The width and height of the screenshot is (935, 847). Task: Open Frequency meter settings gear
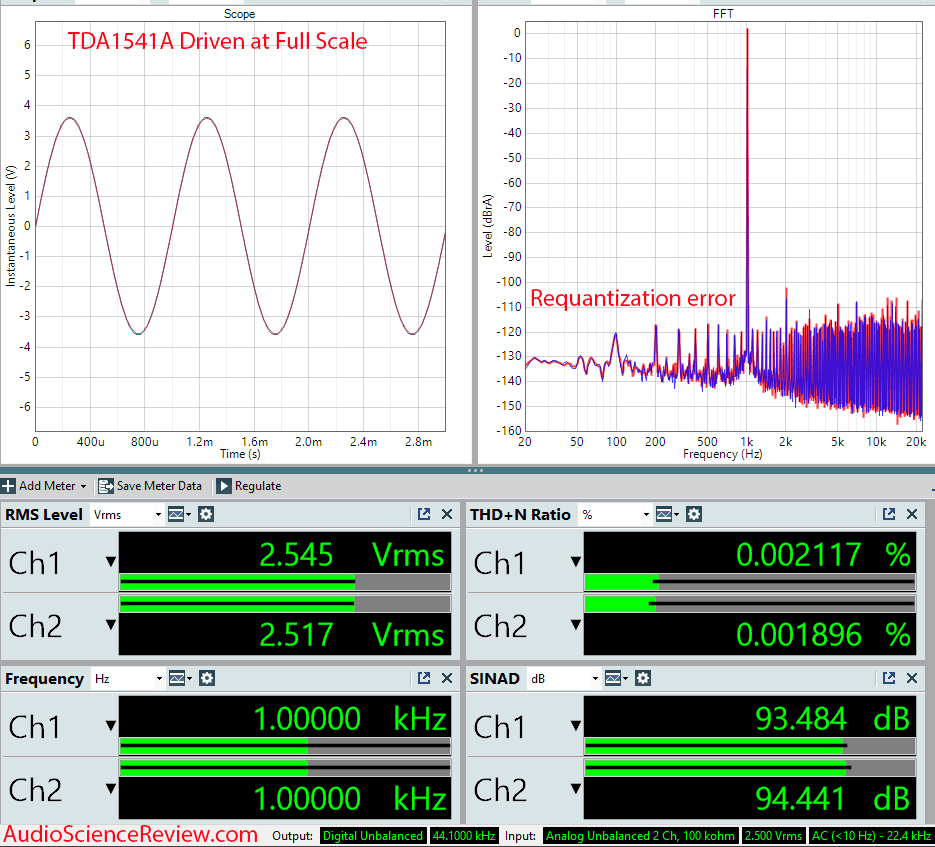point(207,678)
